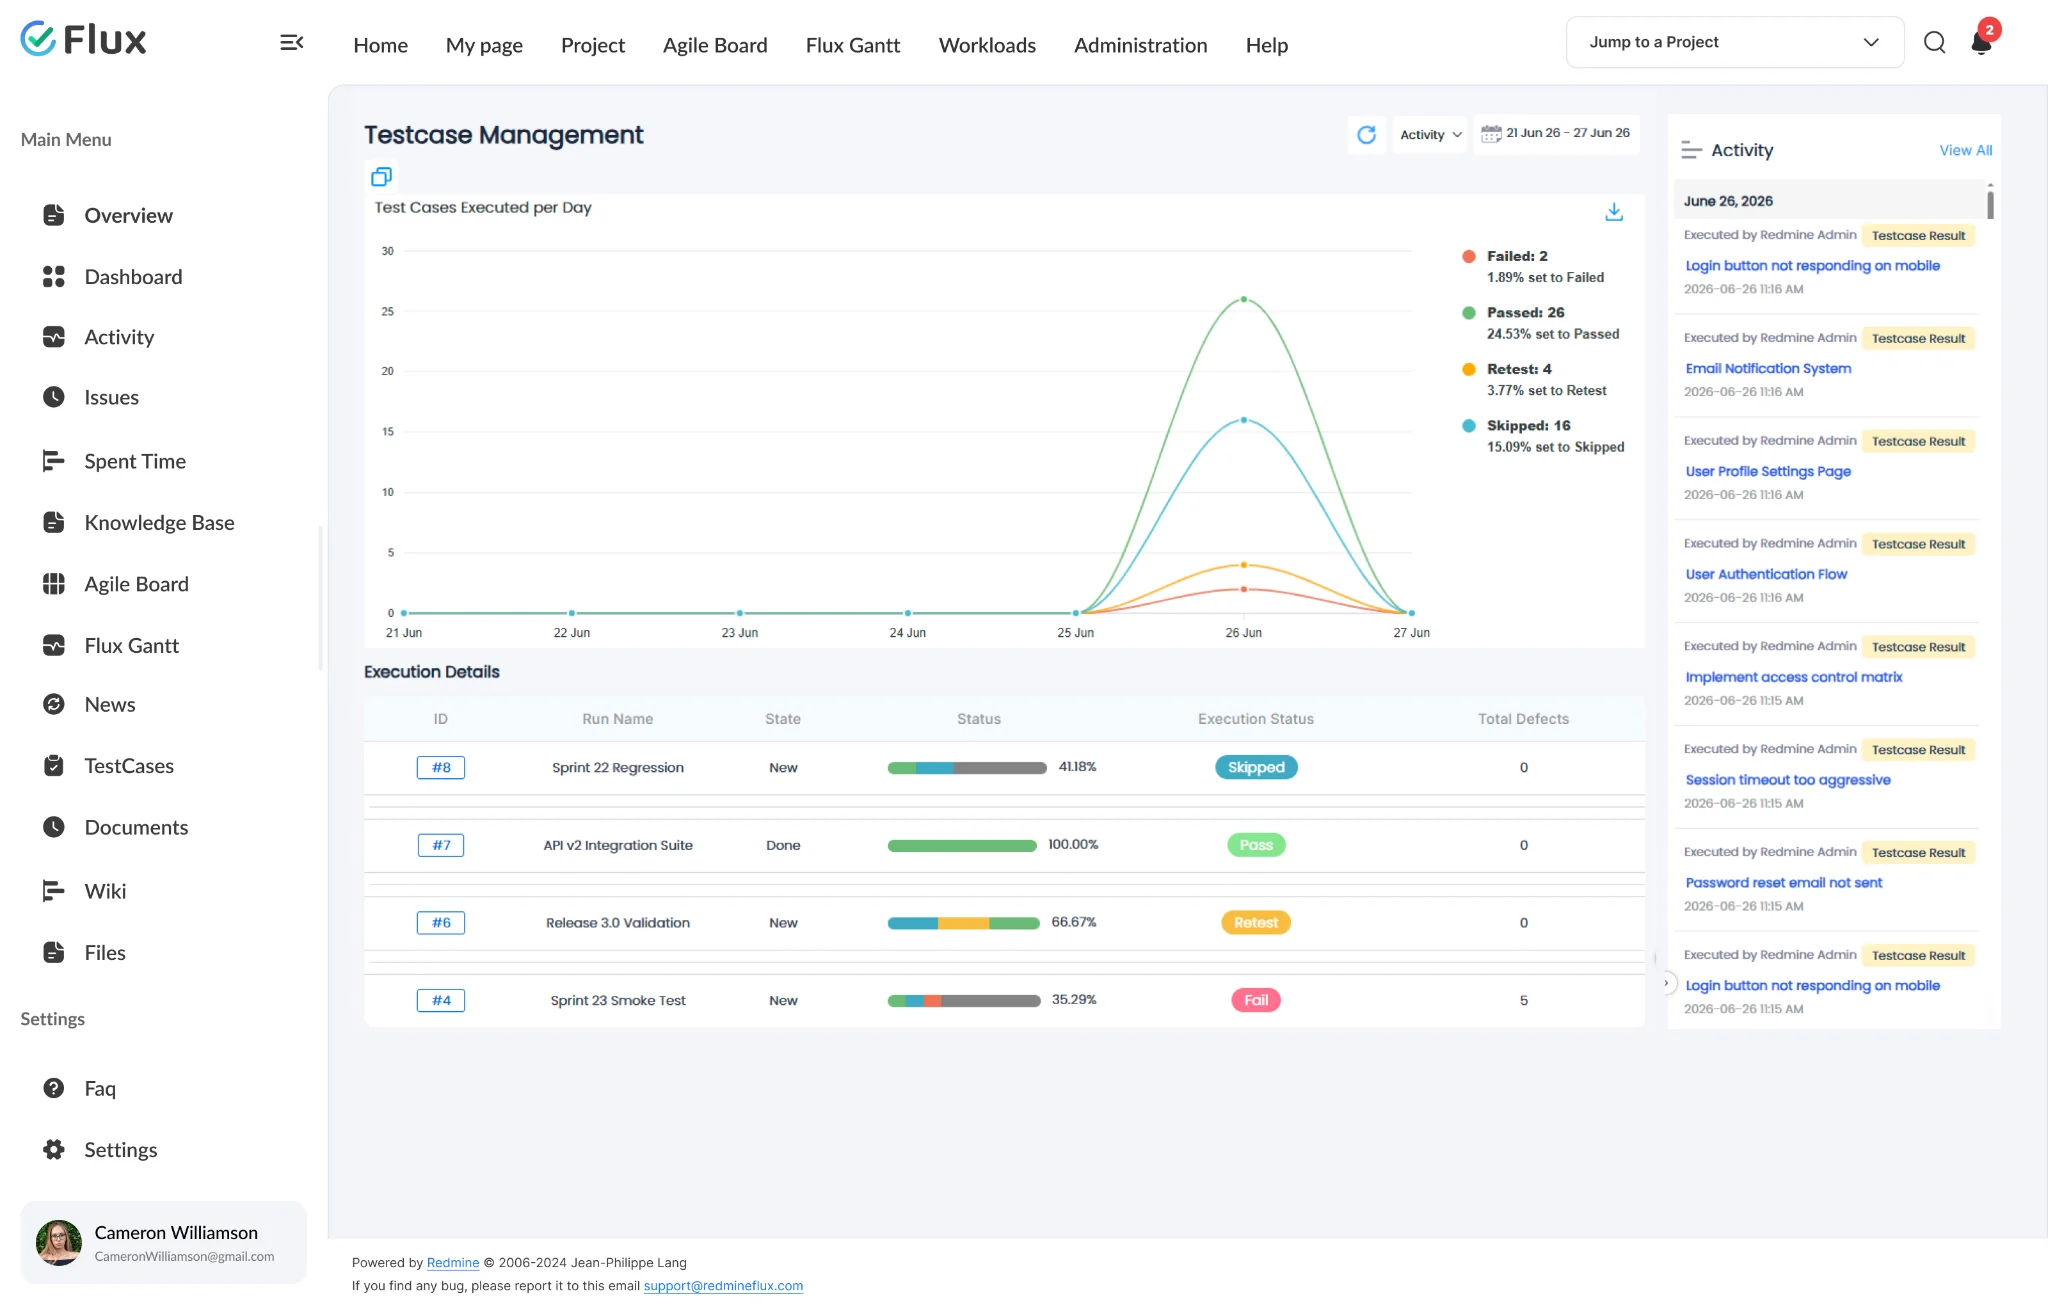Image resolution: width=2048 pixels, height=1309 pixels.
Task: Open Knowledge Base in the sidebar
Action: tap(159, 522)
